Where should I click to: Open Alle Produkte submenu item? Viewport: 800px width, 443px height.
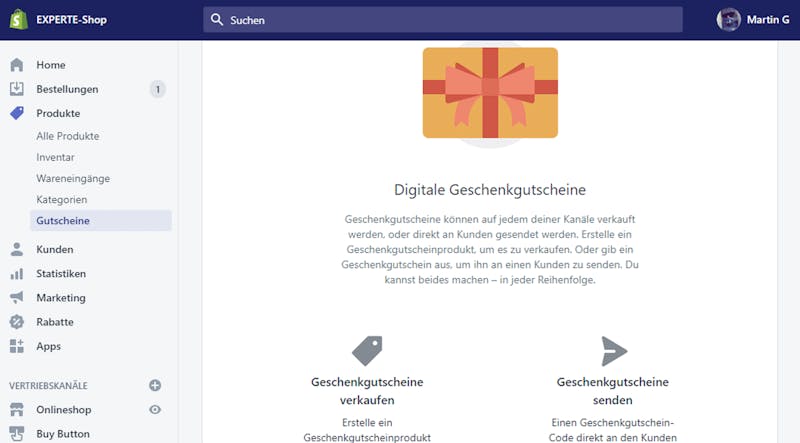pyautogui.click(x=68, y=136)
